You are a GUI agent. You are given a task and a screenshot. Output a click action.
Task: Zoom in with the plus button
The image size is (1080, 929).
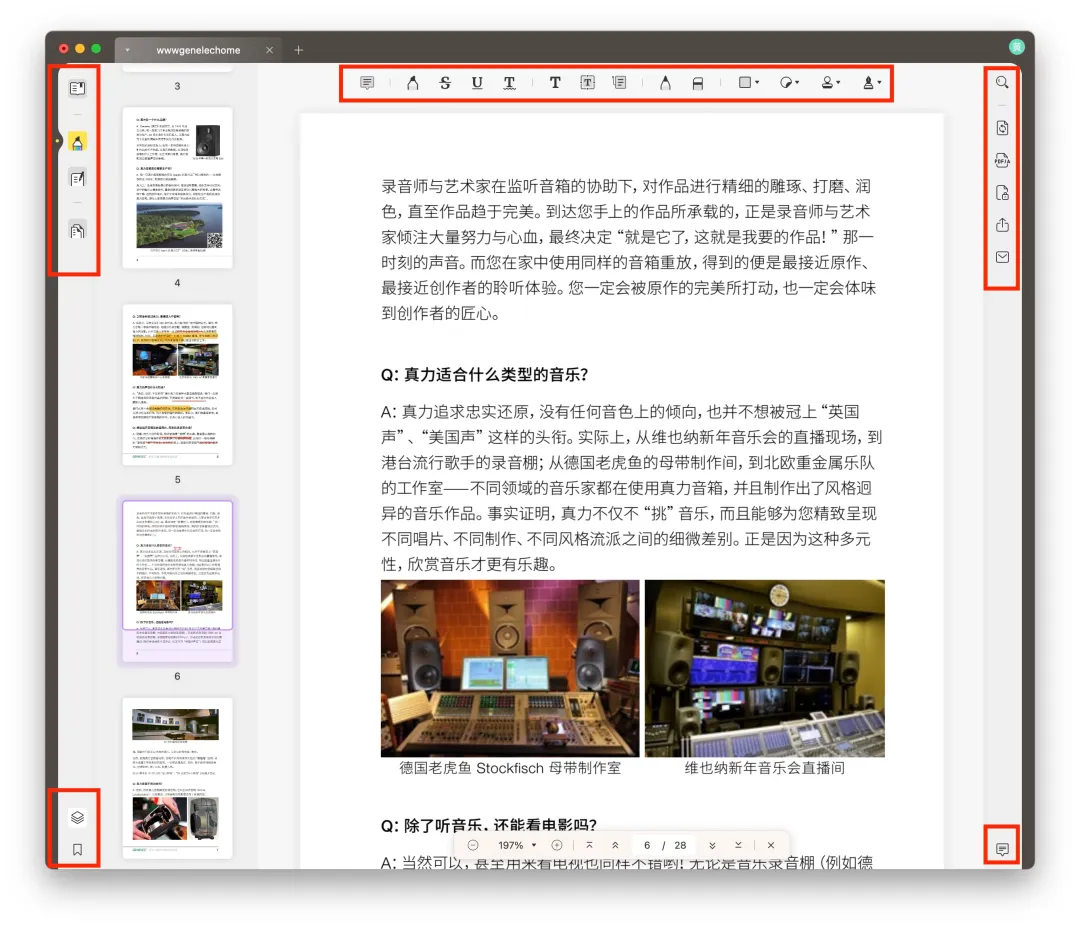557,845
